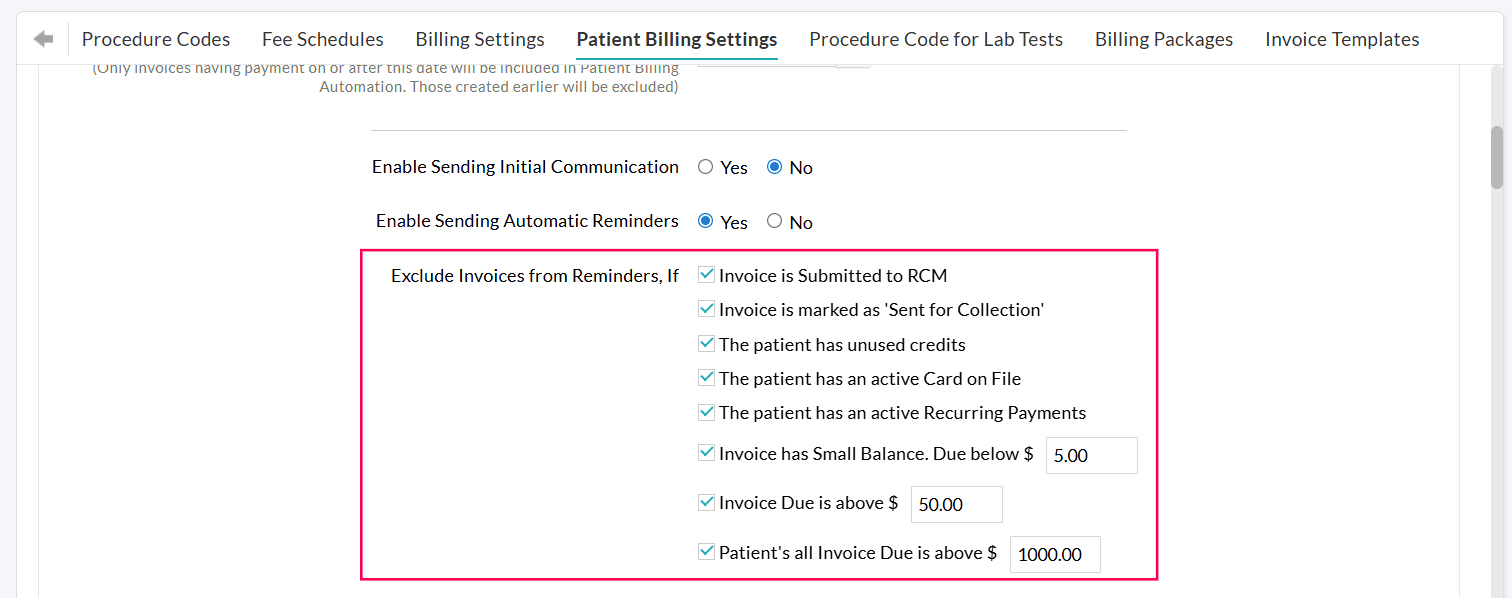Open the Procedure Code for Lab Tests tab
Viewport: 1512px width, 598px height.
pyautogui.click(x=935, y=39)
